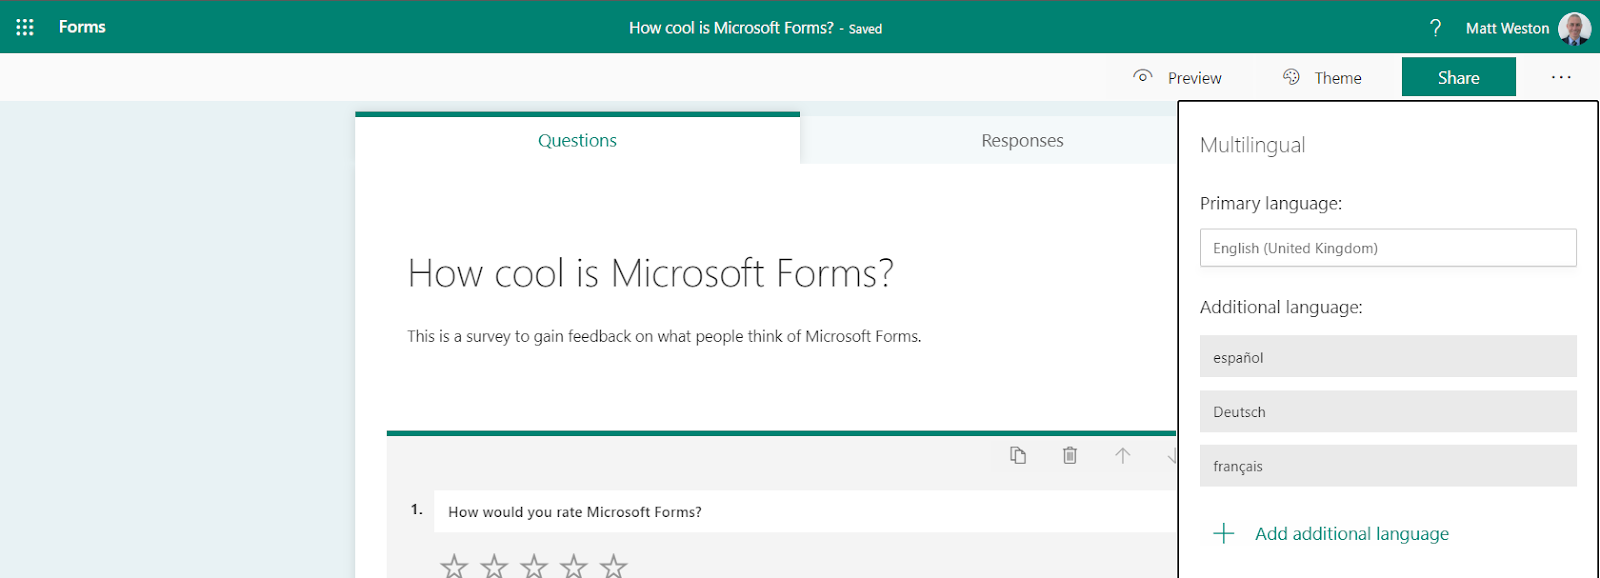Select the español additional language
1600x578 pixels.
pyautogui.click(x=1388, y=356)
